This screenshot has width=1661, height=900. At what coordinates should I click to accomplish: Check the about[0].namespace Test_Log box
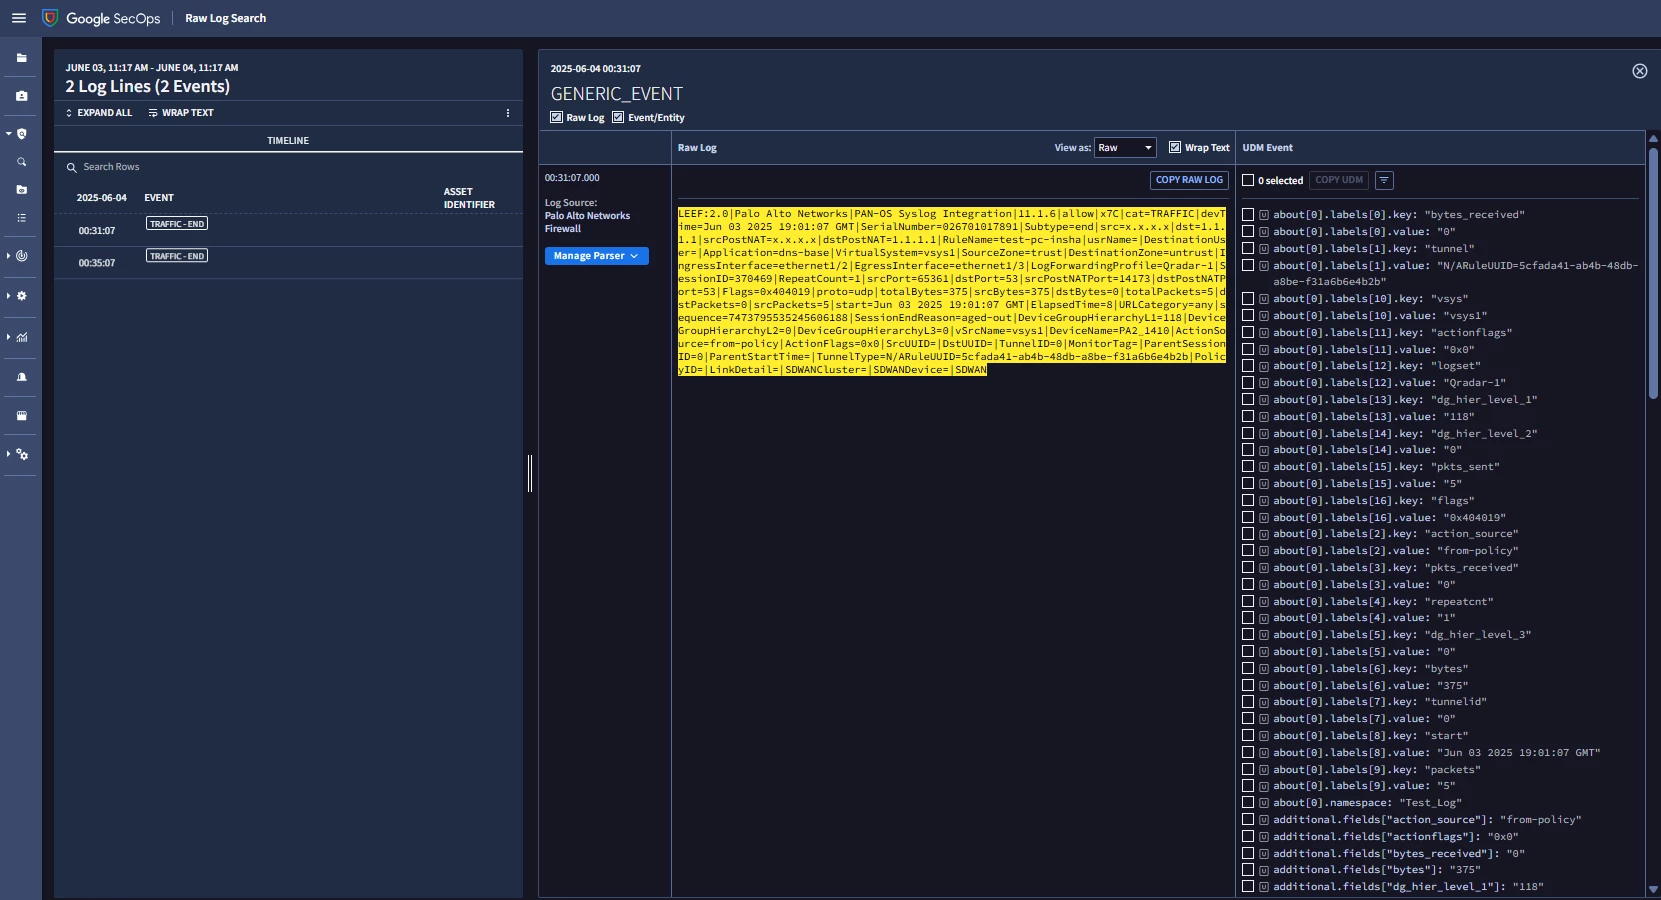1248,803
